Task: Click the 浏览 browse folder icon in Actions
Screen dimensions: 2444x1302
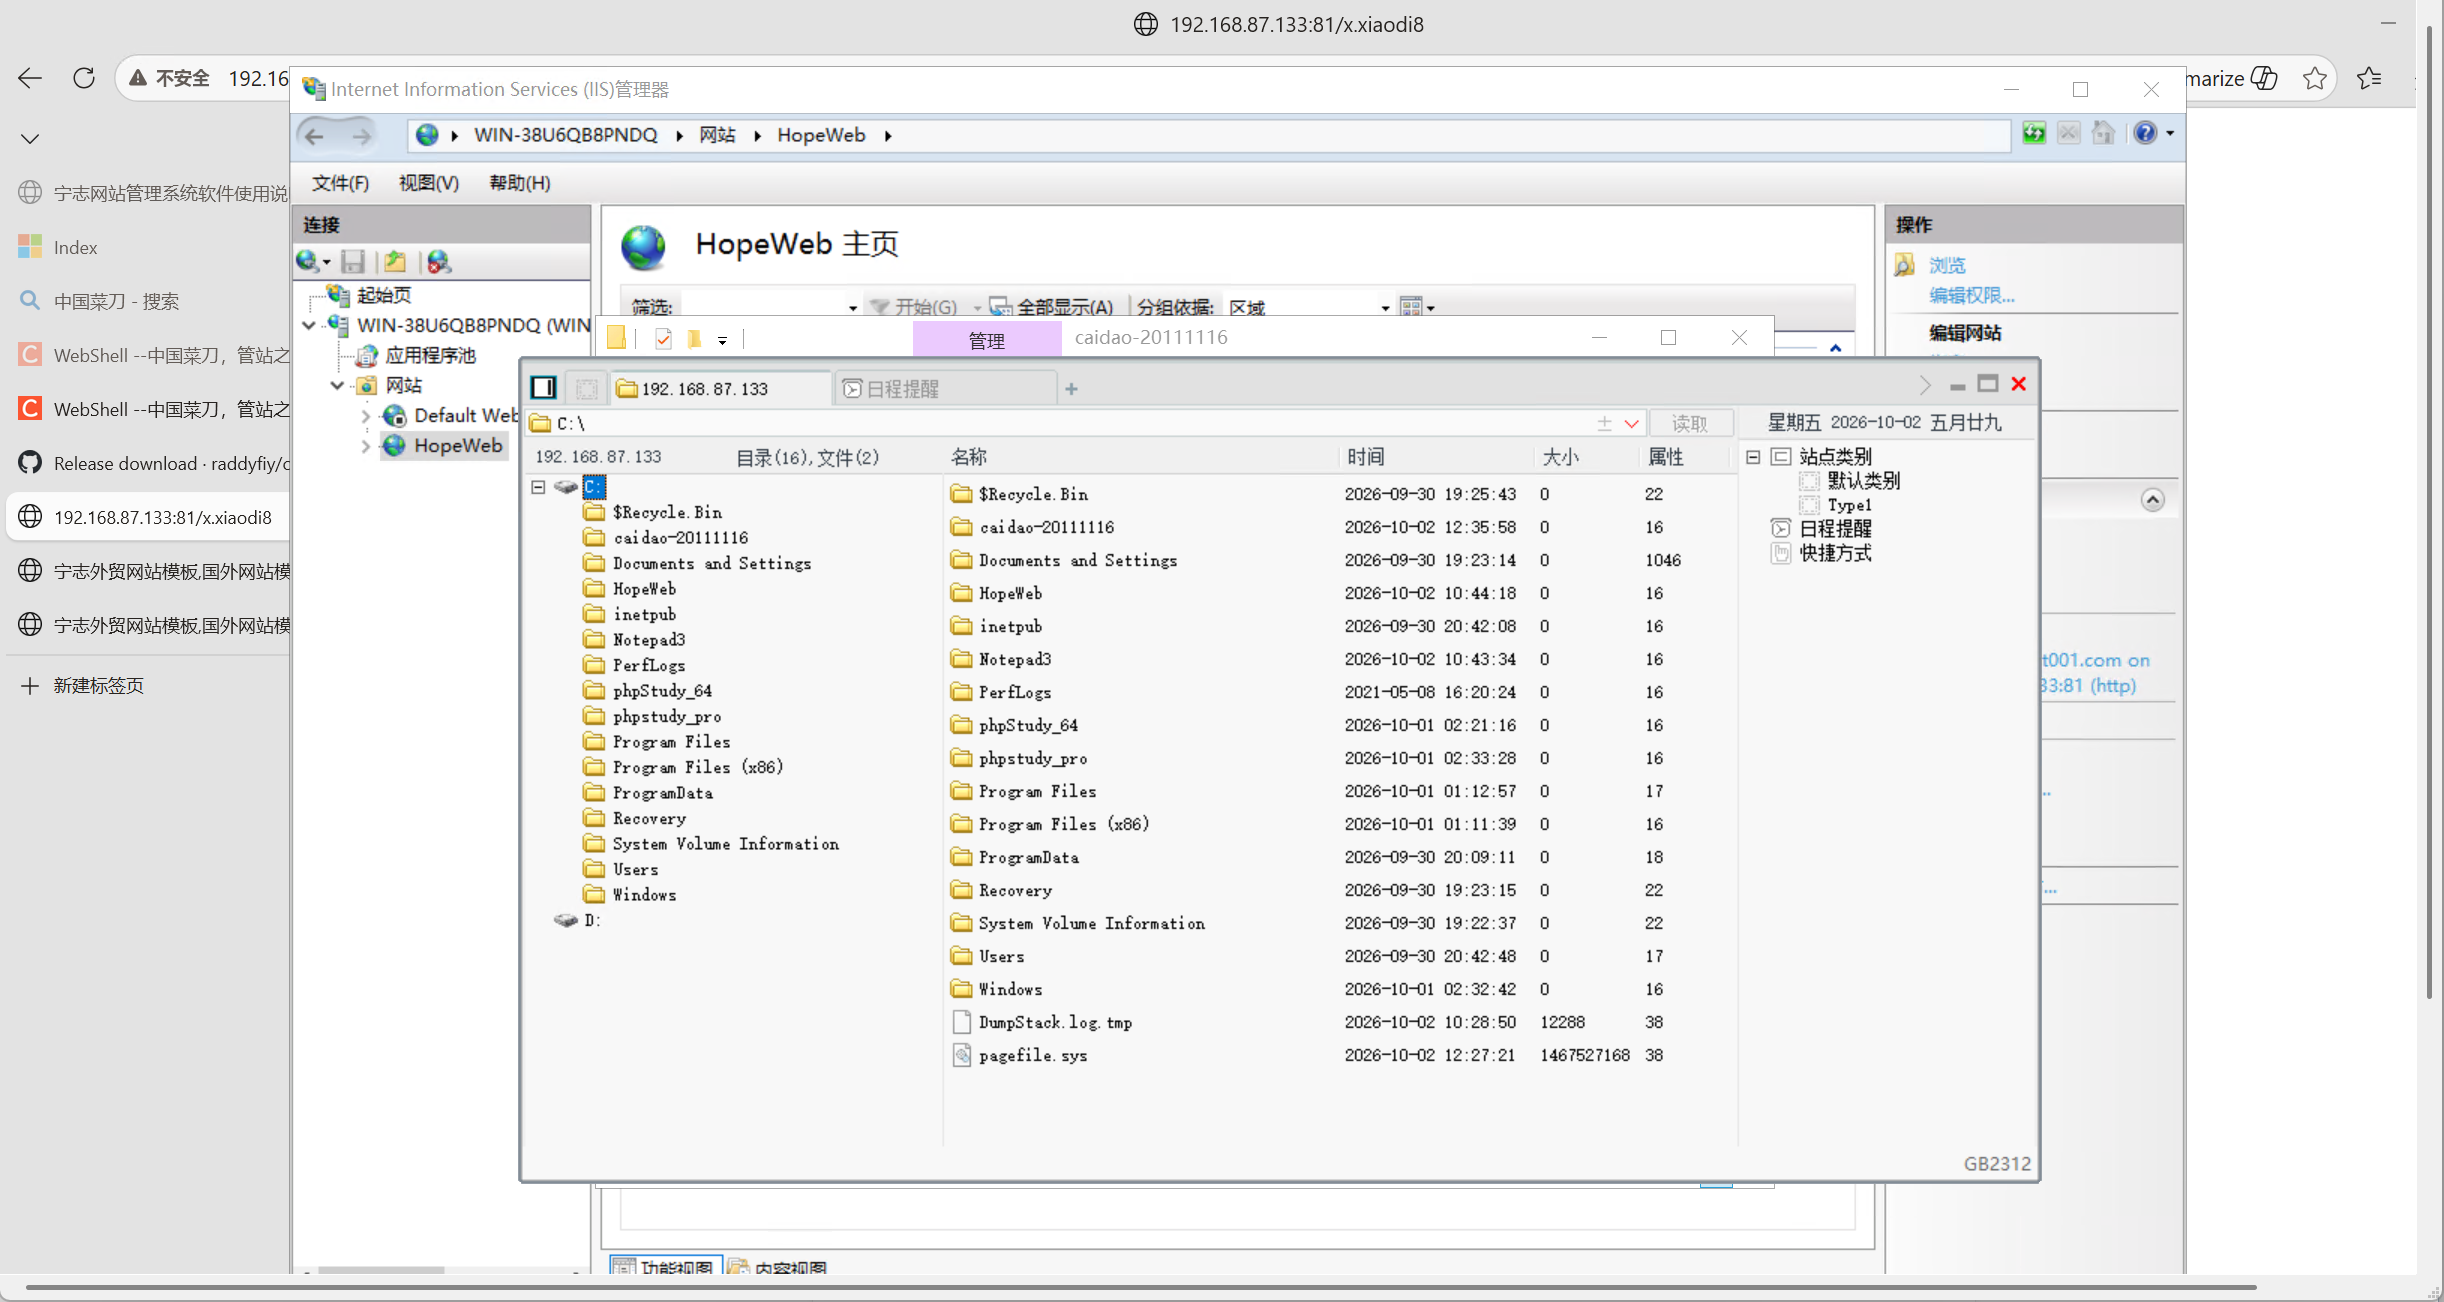Action: pyautogui.click(x=1905, y=265)
